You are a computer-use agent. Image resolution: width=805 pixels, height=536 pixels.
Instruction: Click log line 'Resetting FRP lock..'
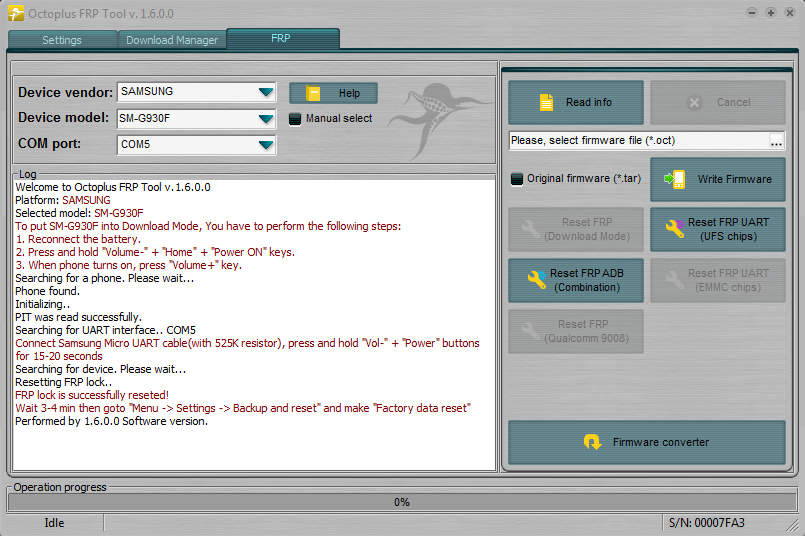tap(64, 382)
